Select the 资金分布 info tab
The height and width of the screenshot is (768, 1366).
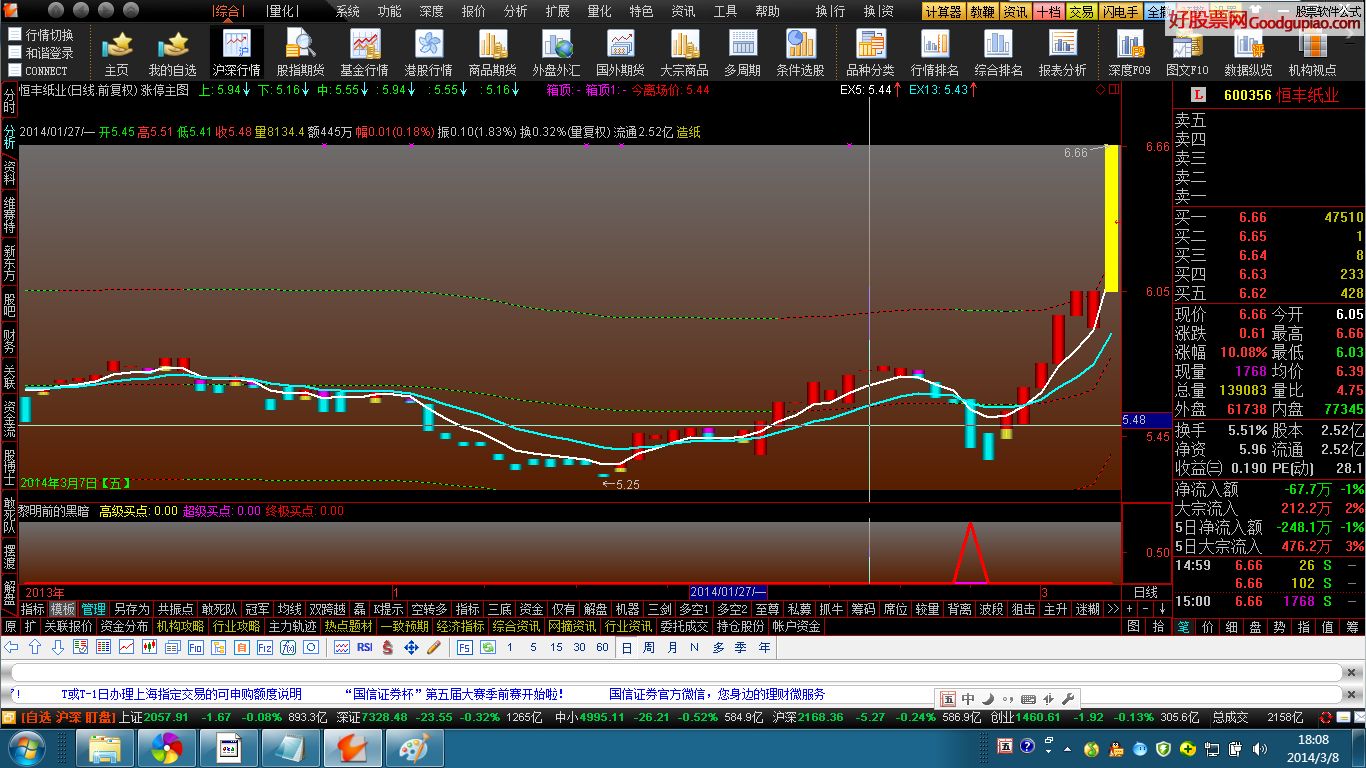pyautogui.click(x=124, y=626)
